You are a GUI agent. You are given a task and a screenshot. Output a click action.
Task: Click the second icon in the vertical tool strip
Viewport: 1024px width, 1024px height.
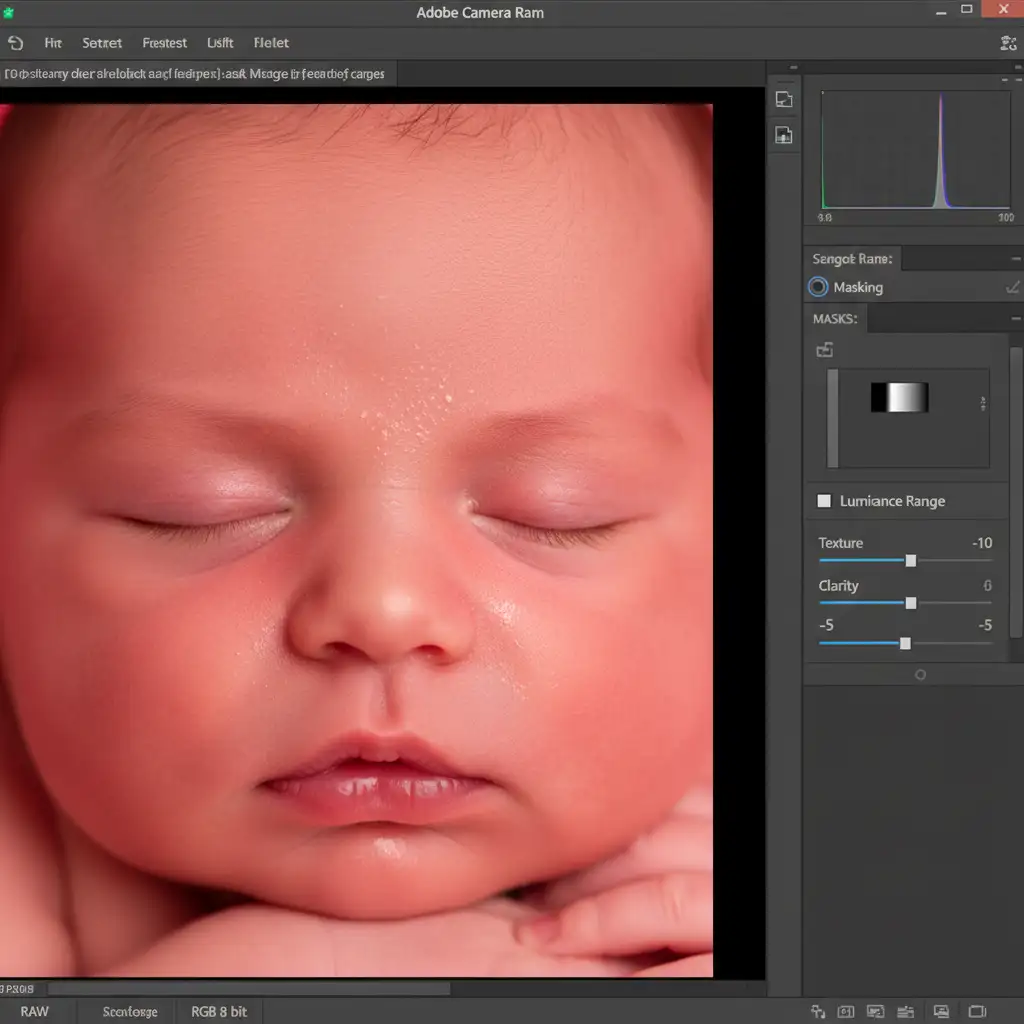click(x=784, y=136)
